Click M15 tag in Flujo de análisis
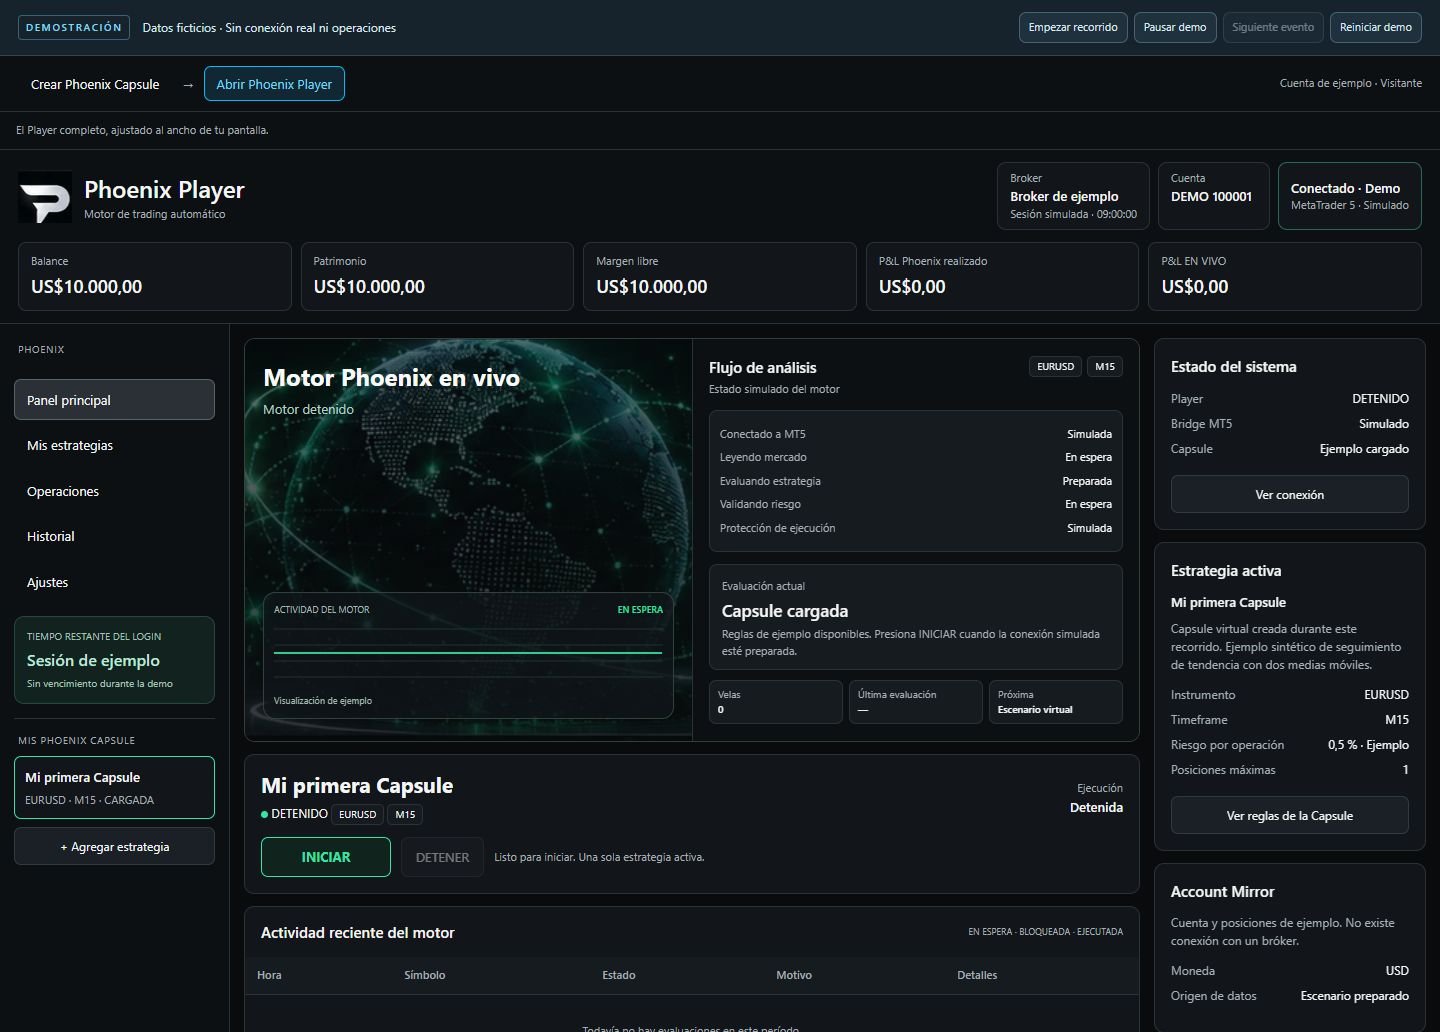Viewport: 1440px width, 1032px height. tap(1105, 367)
